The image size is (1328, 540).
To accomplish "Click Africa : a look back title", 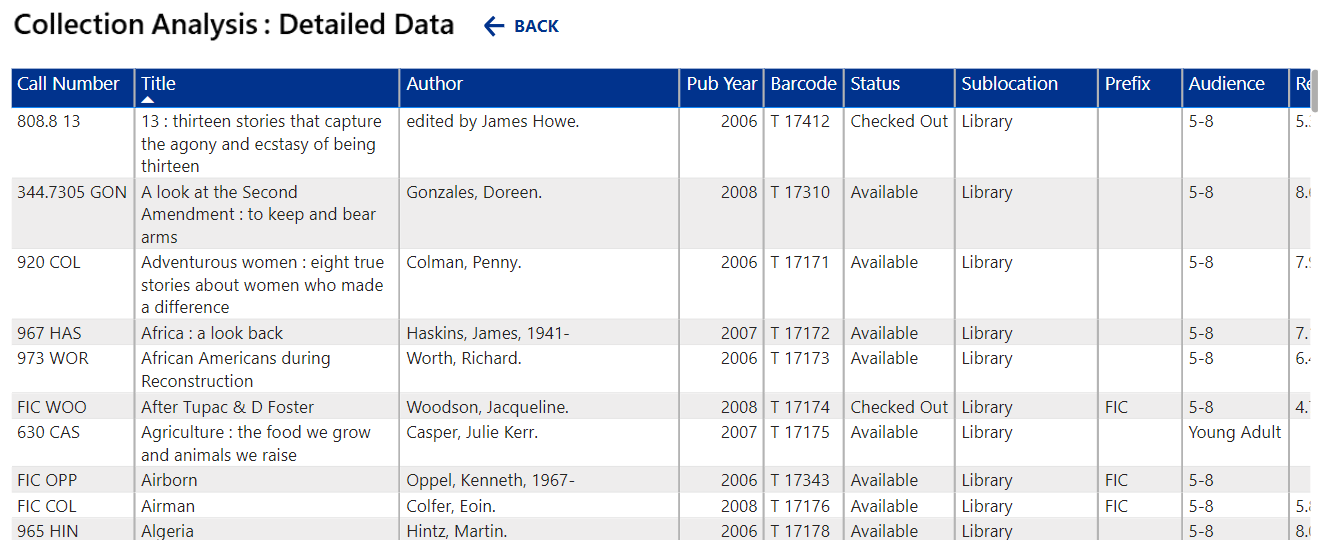I will click(212, 333).
